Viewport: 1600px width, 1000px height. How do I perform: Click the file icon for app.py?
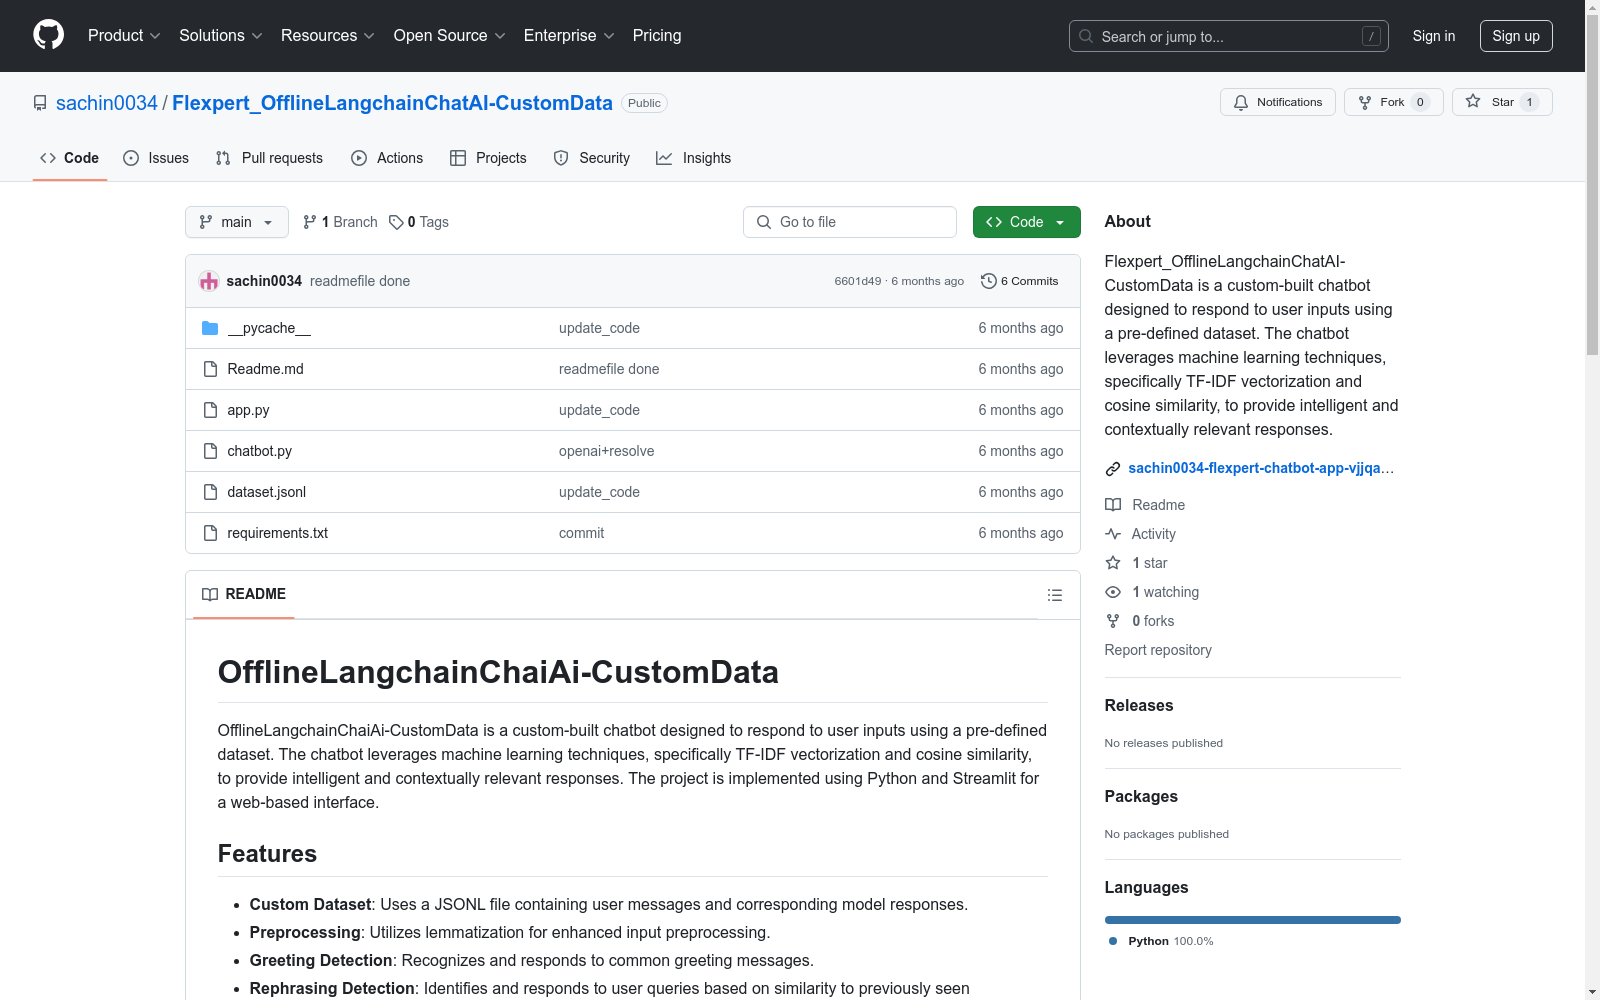coord(210,410)
